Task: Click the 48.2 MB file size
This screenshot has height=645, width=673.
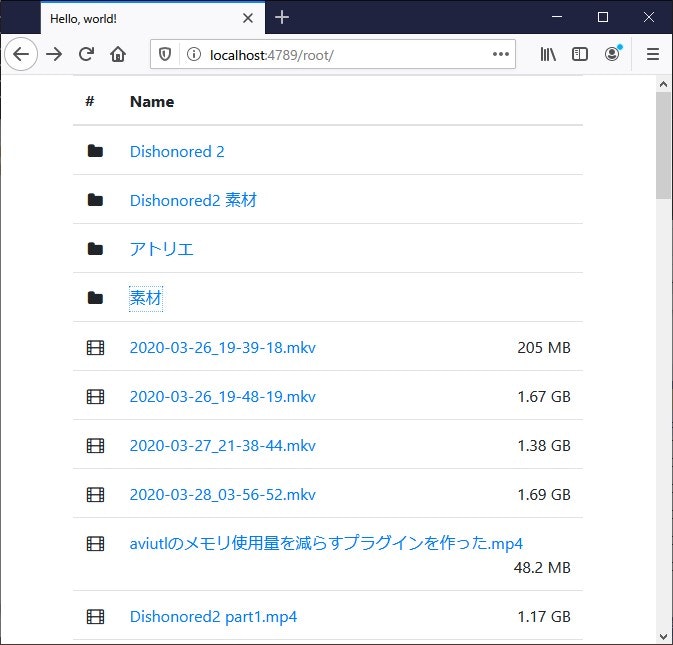Action: (542, 568)
